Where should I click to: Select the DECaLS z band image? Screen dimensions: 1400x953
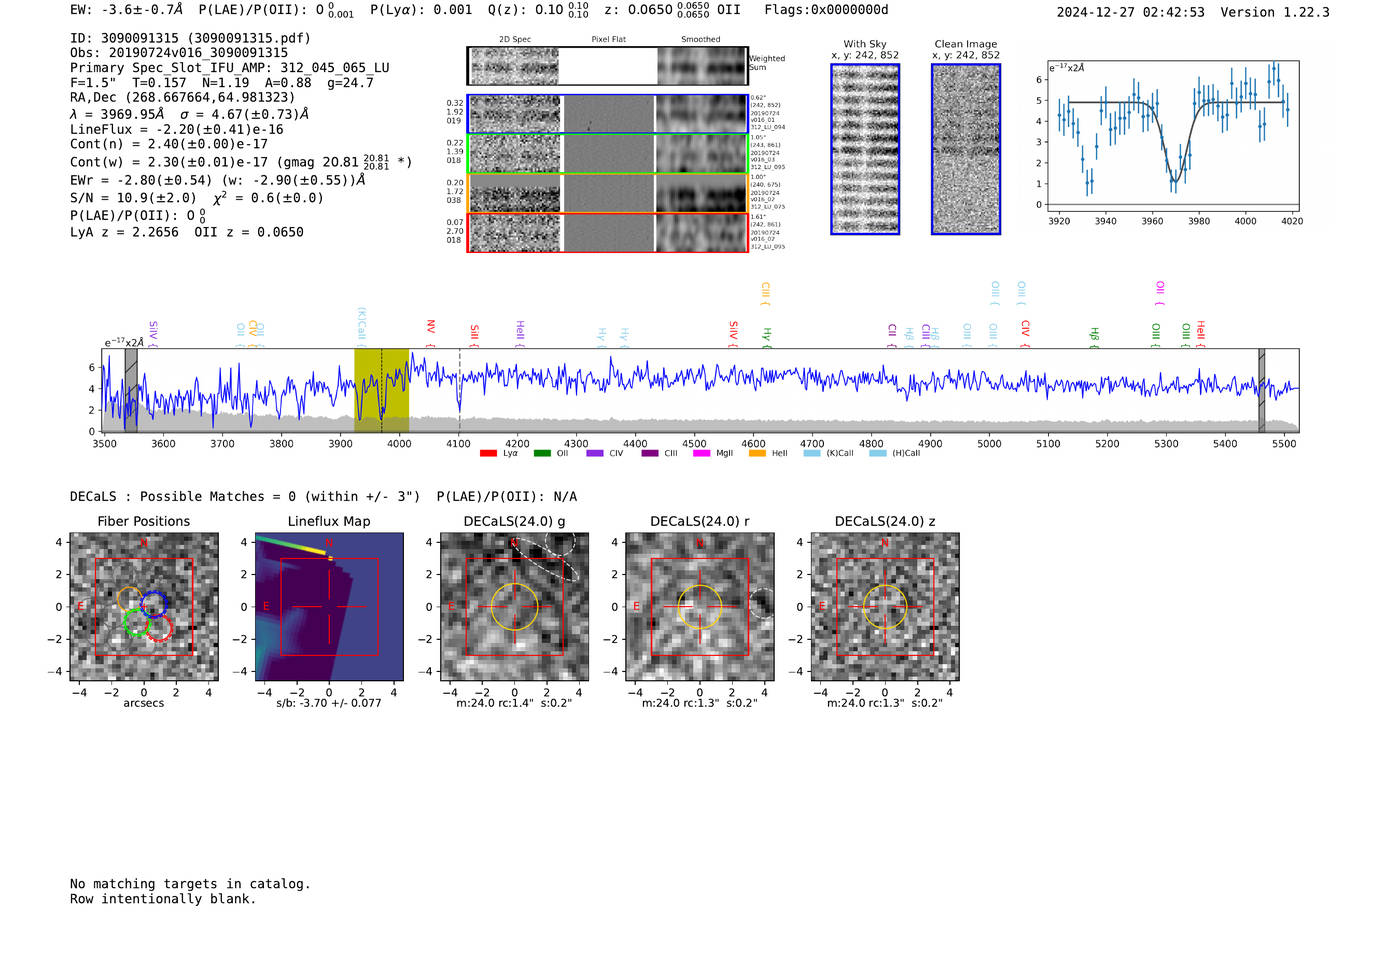[x=884, y=607]
